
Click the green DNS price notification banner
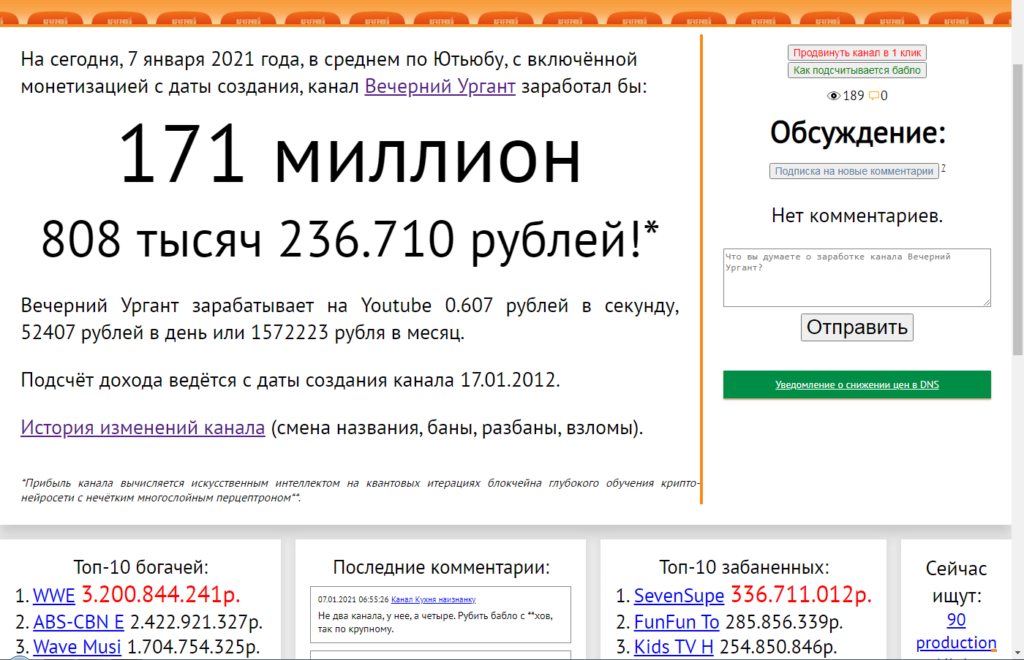(x=857, y=385)
